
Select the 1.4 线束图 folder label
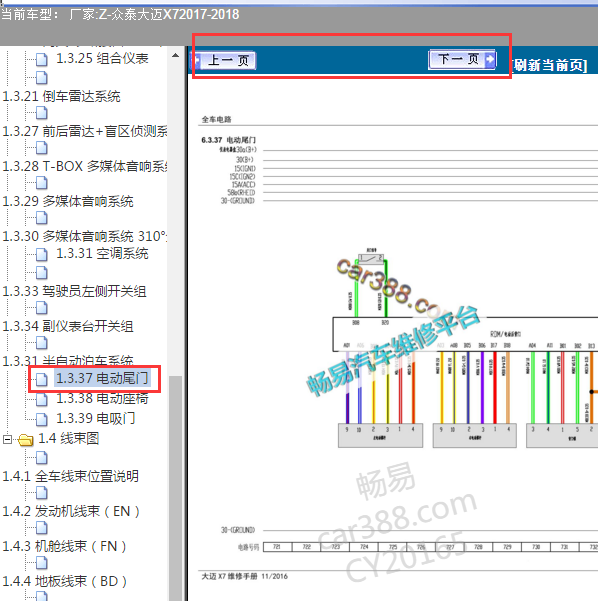69,438
